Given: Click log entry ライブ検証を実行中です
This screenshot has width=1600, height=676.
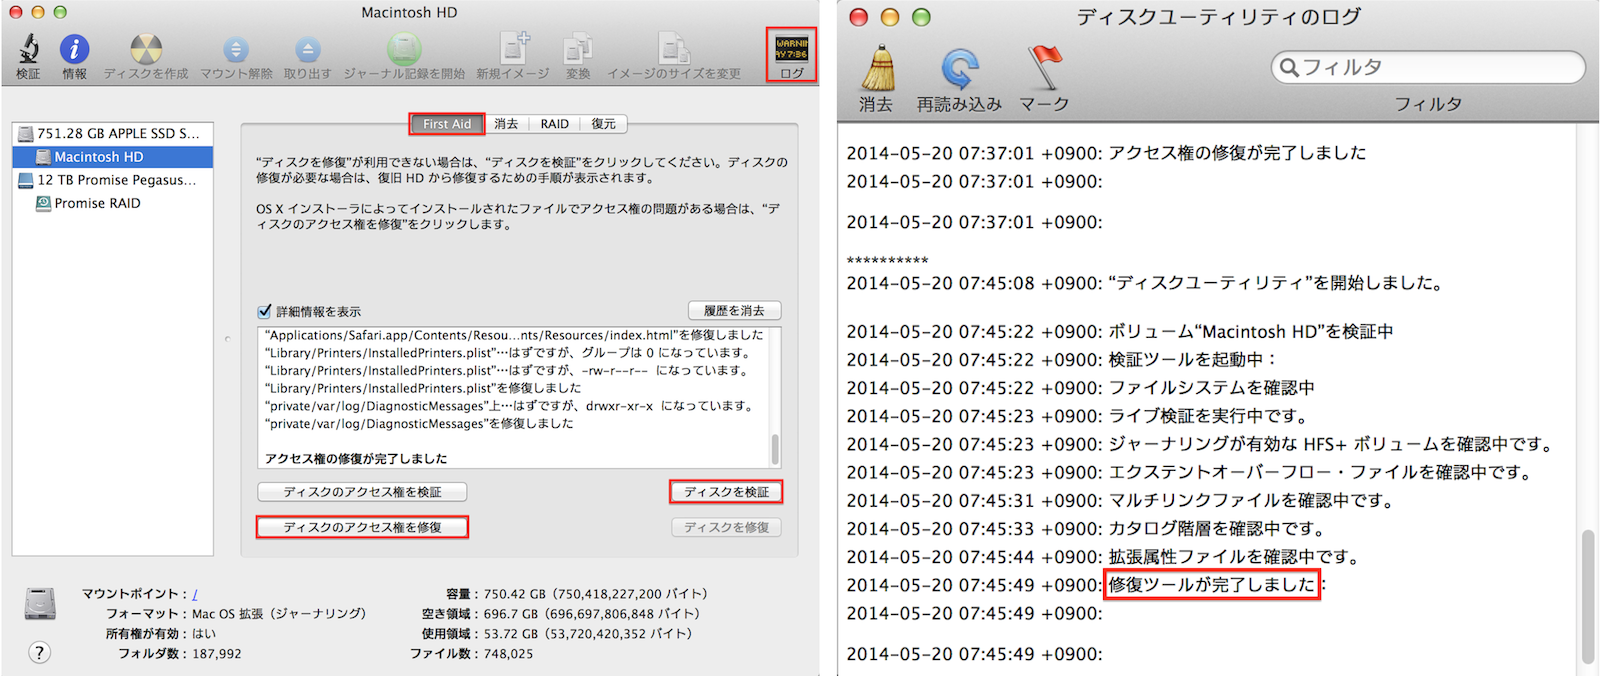Looking at the screenshot, I should tap(1078, 415).
